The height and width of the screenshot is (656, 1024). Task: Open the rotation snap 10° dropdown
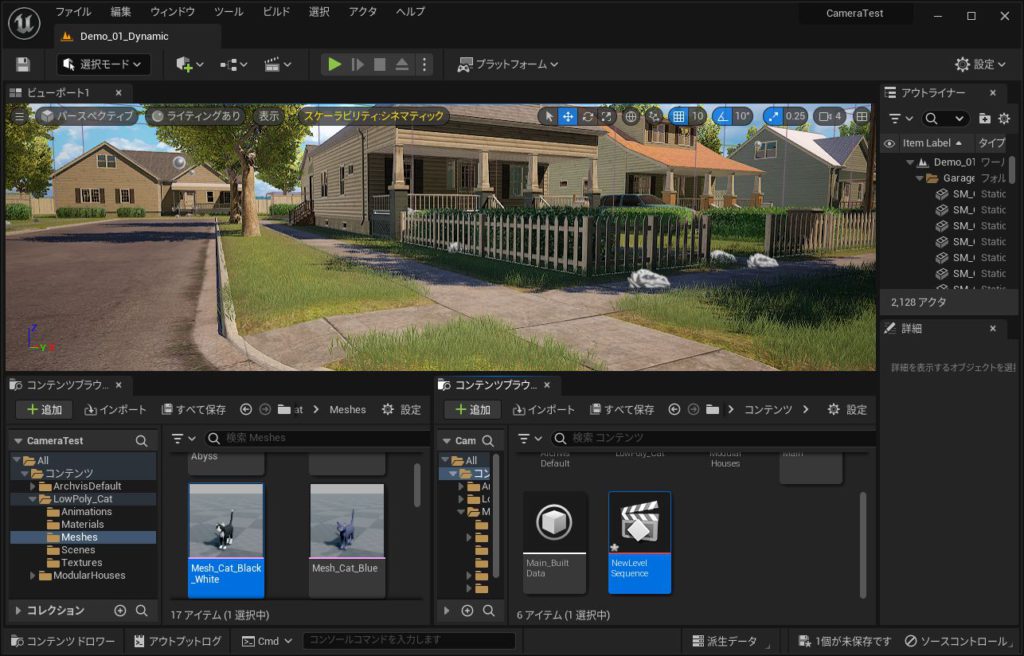point(742,116)
